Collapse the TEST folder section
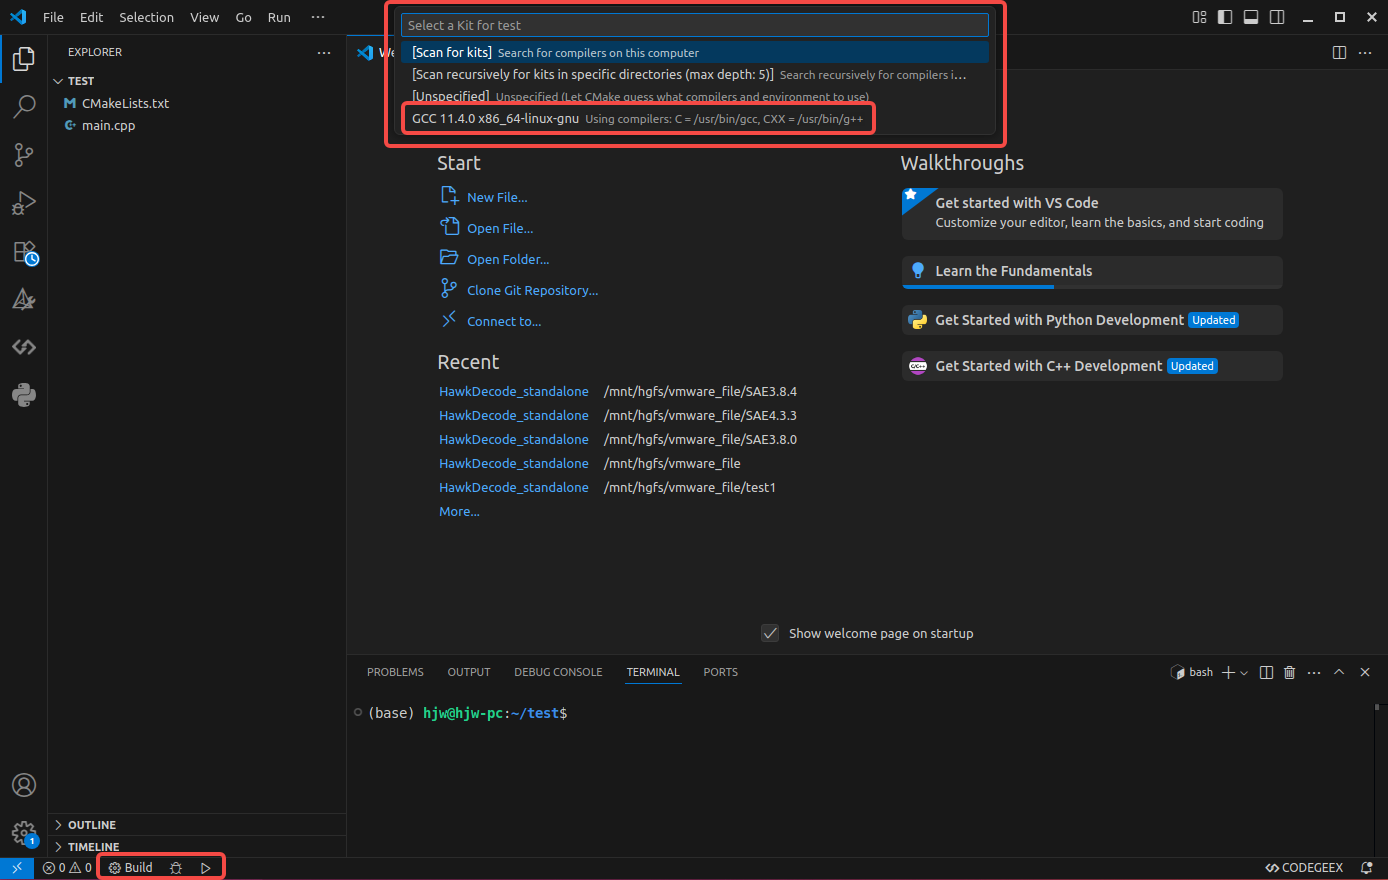This screenshot has width=1388, height=880. (197, 81)
